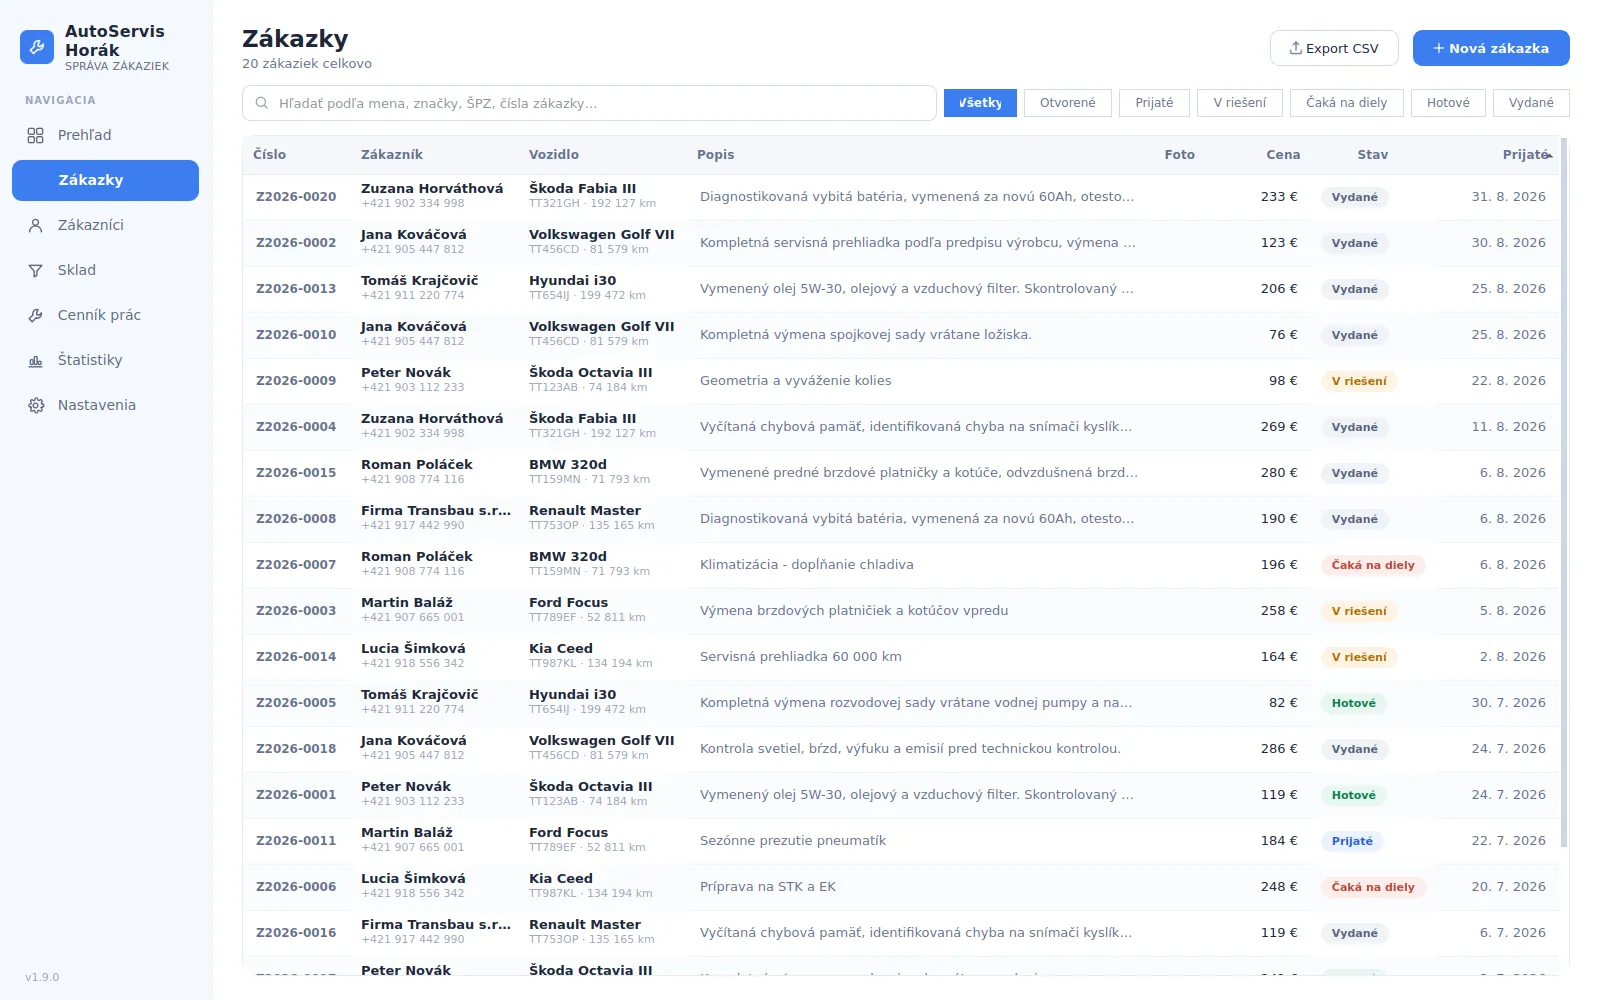Filter by Otvorené orders

(x=1068, y=103)
